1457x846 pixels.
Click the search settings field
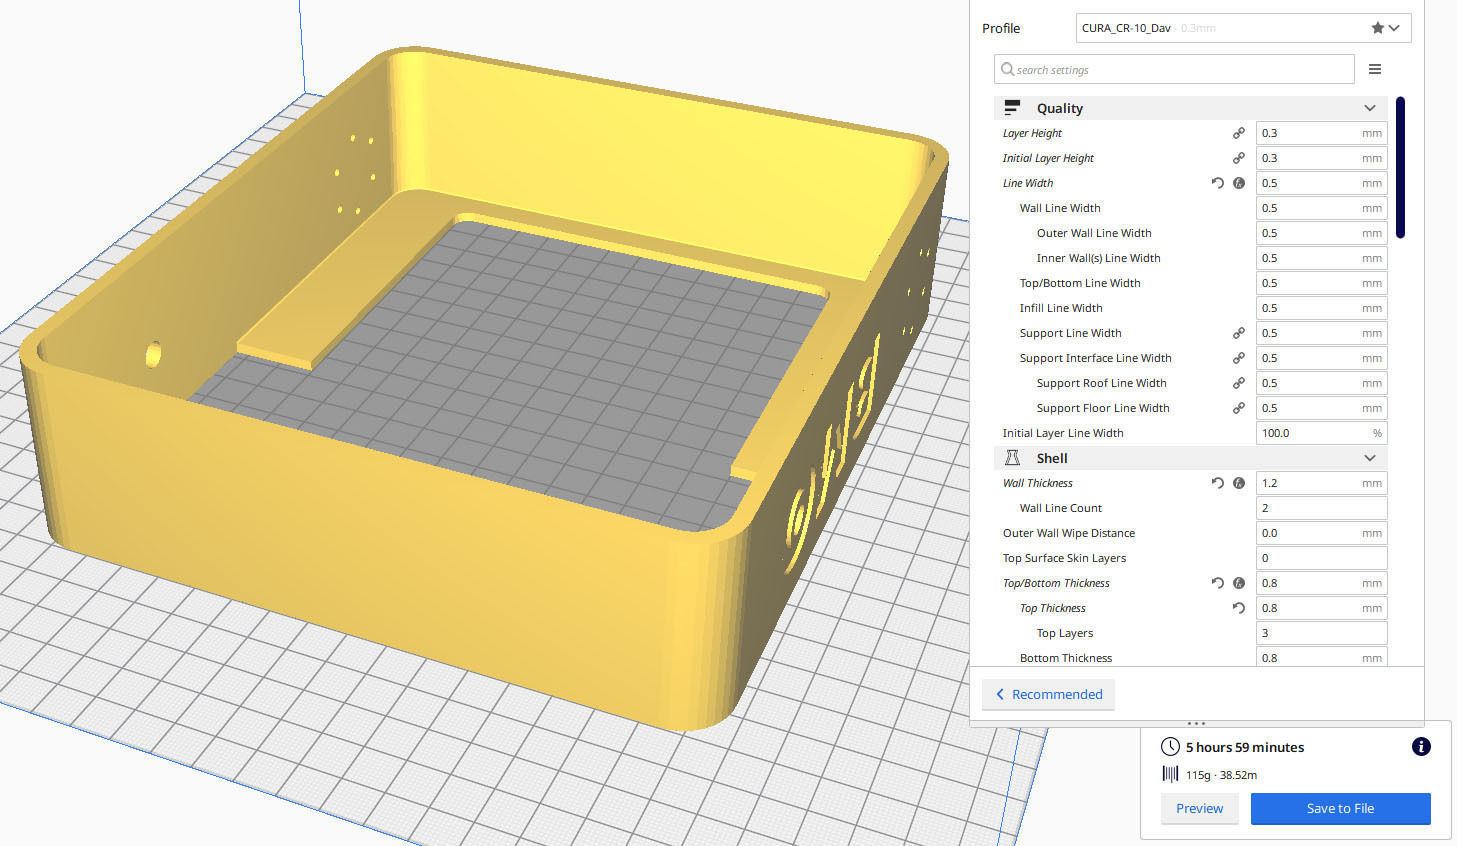coord(1175,69)
